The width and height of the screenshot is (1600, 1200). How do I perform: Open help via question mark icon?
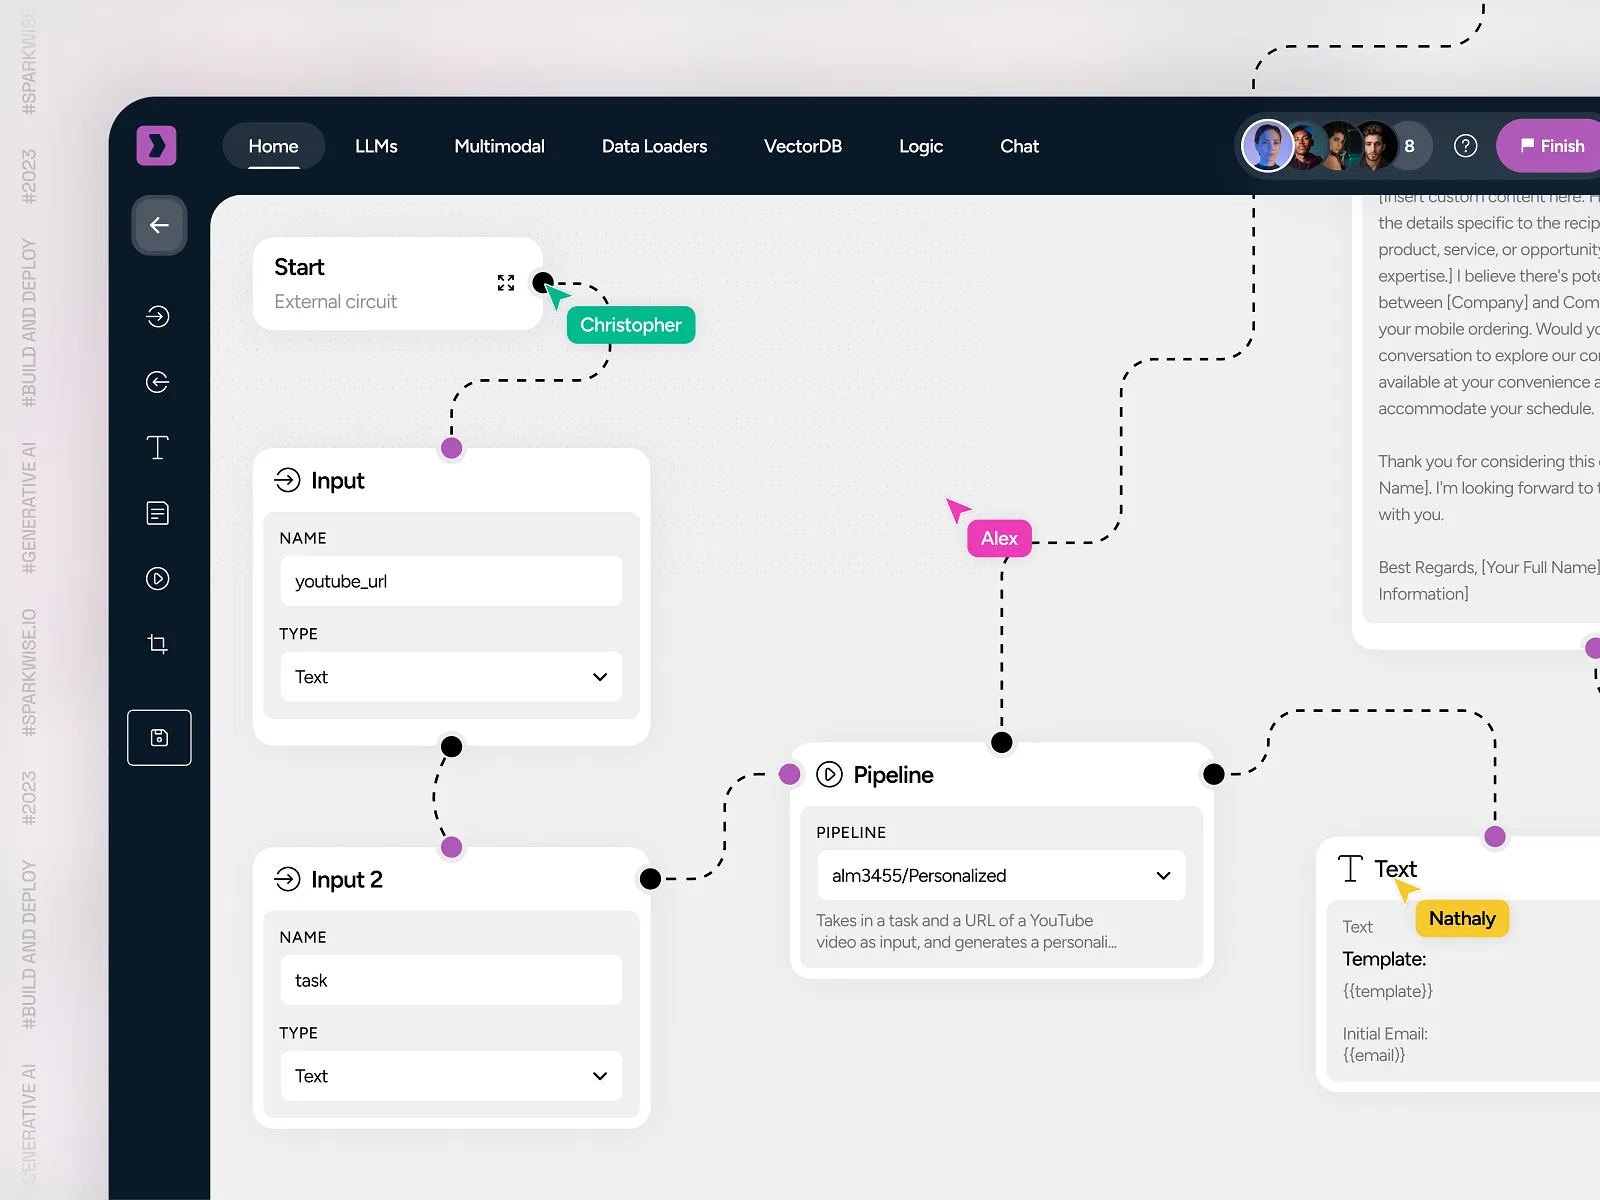[x=1465, y=146]
